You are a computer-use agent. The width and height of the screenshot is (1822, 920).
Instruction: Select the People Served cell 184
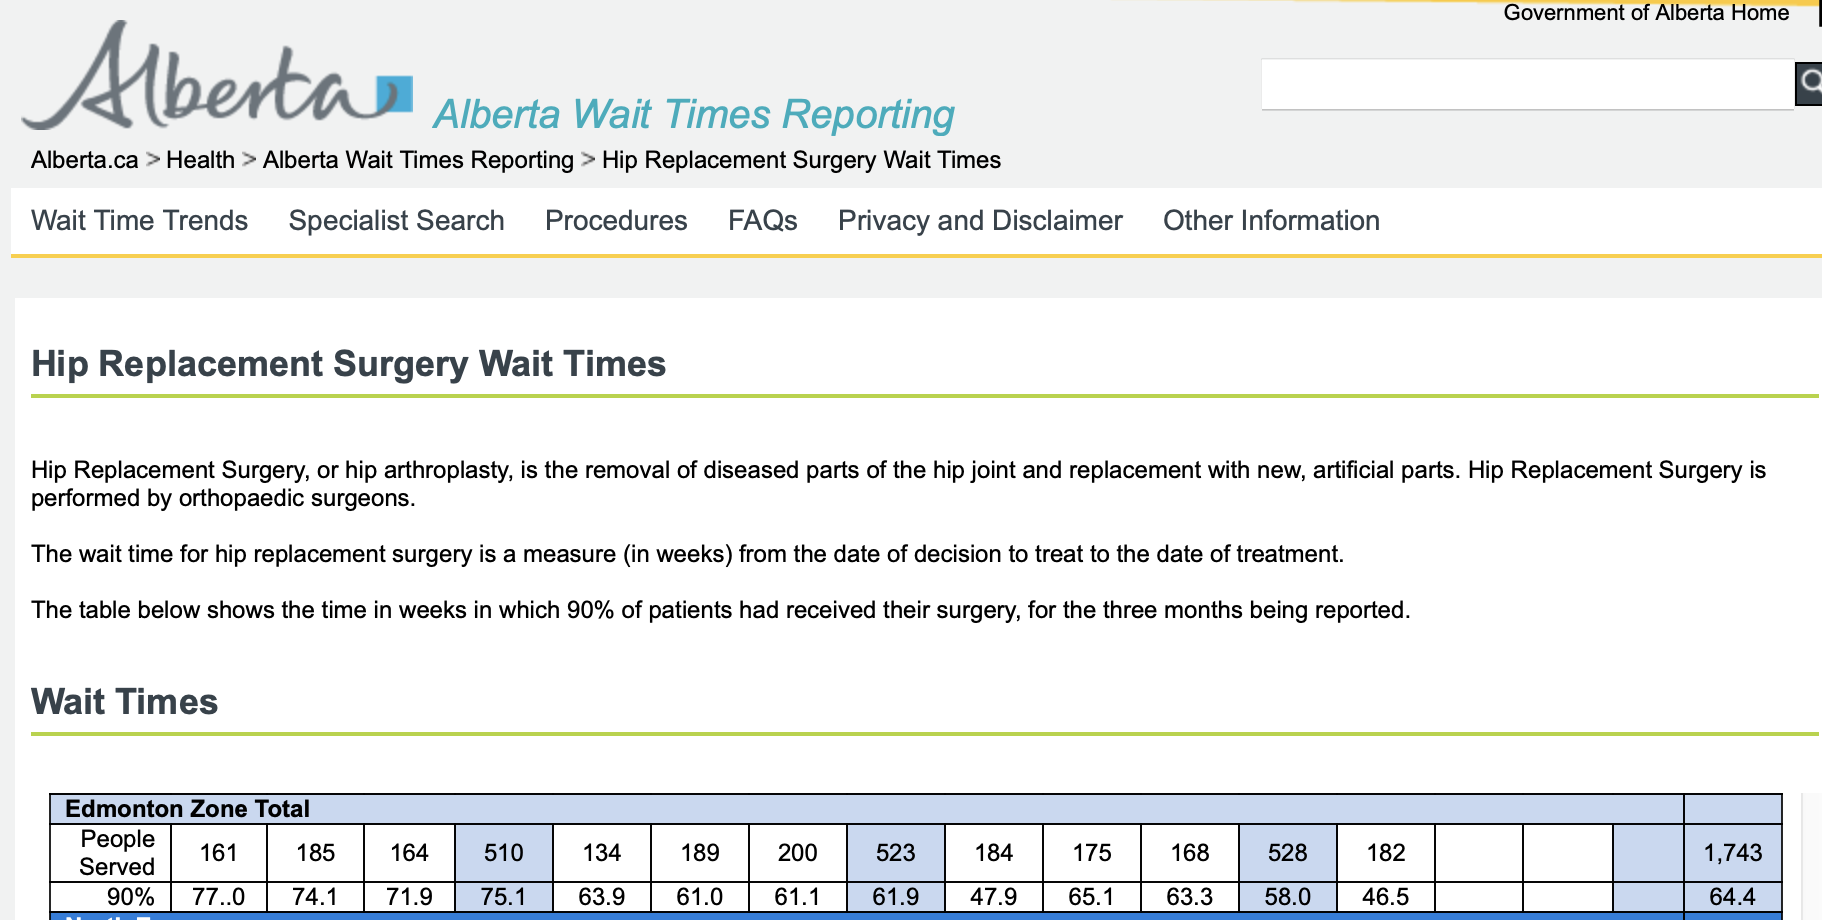click(x=994, y=853)
